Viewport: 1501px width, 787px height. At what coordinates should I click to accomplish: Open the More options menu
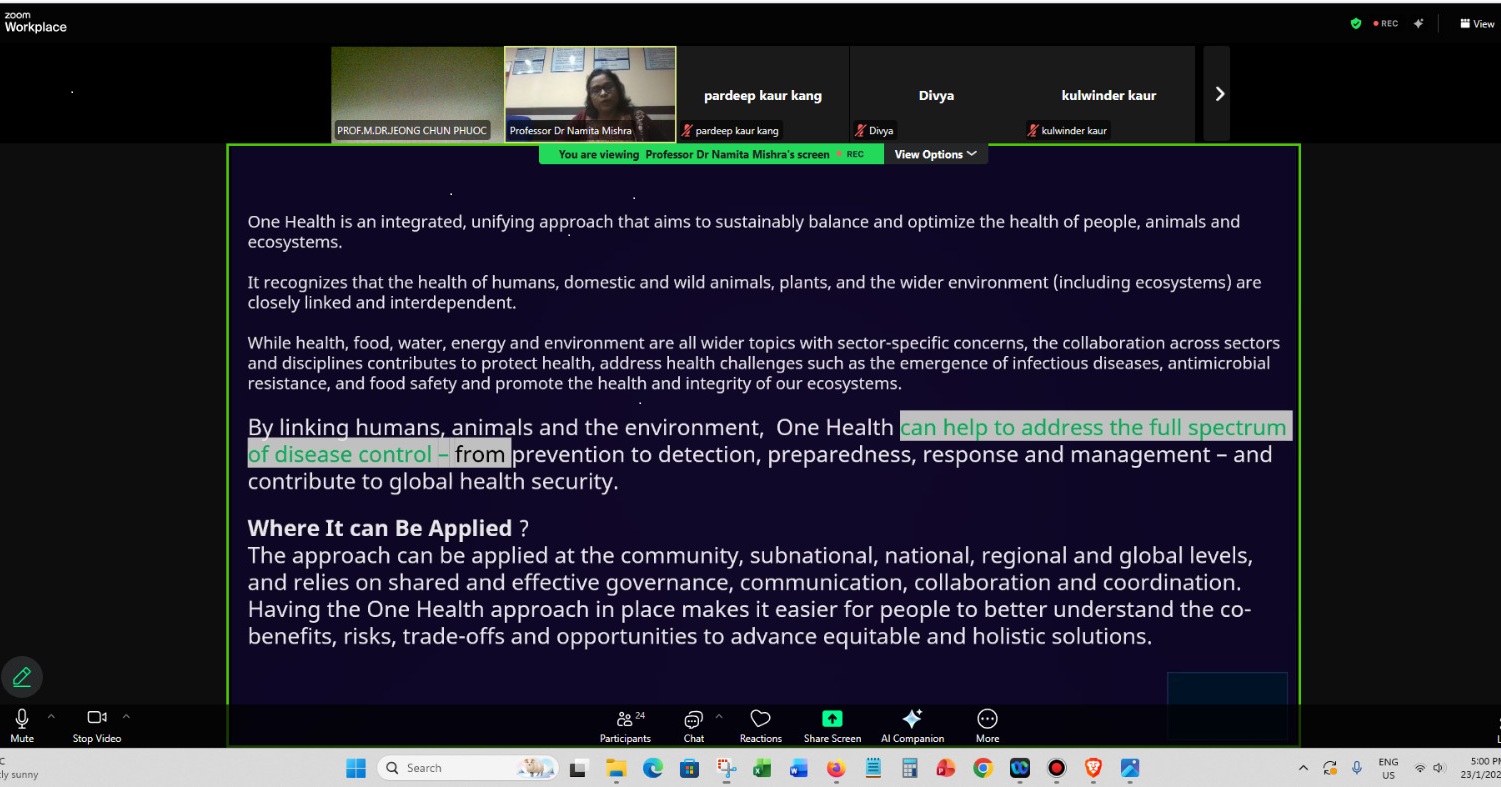(x=987, y=725)
